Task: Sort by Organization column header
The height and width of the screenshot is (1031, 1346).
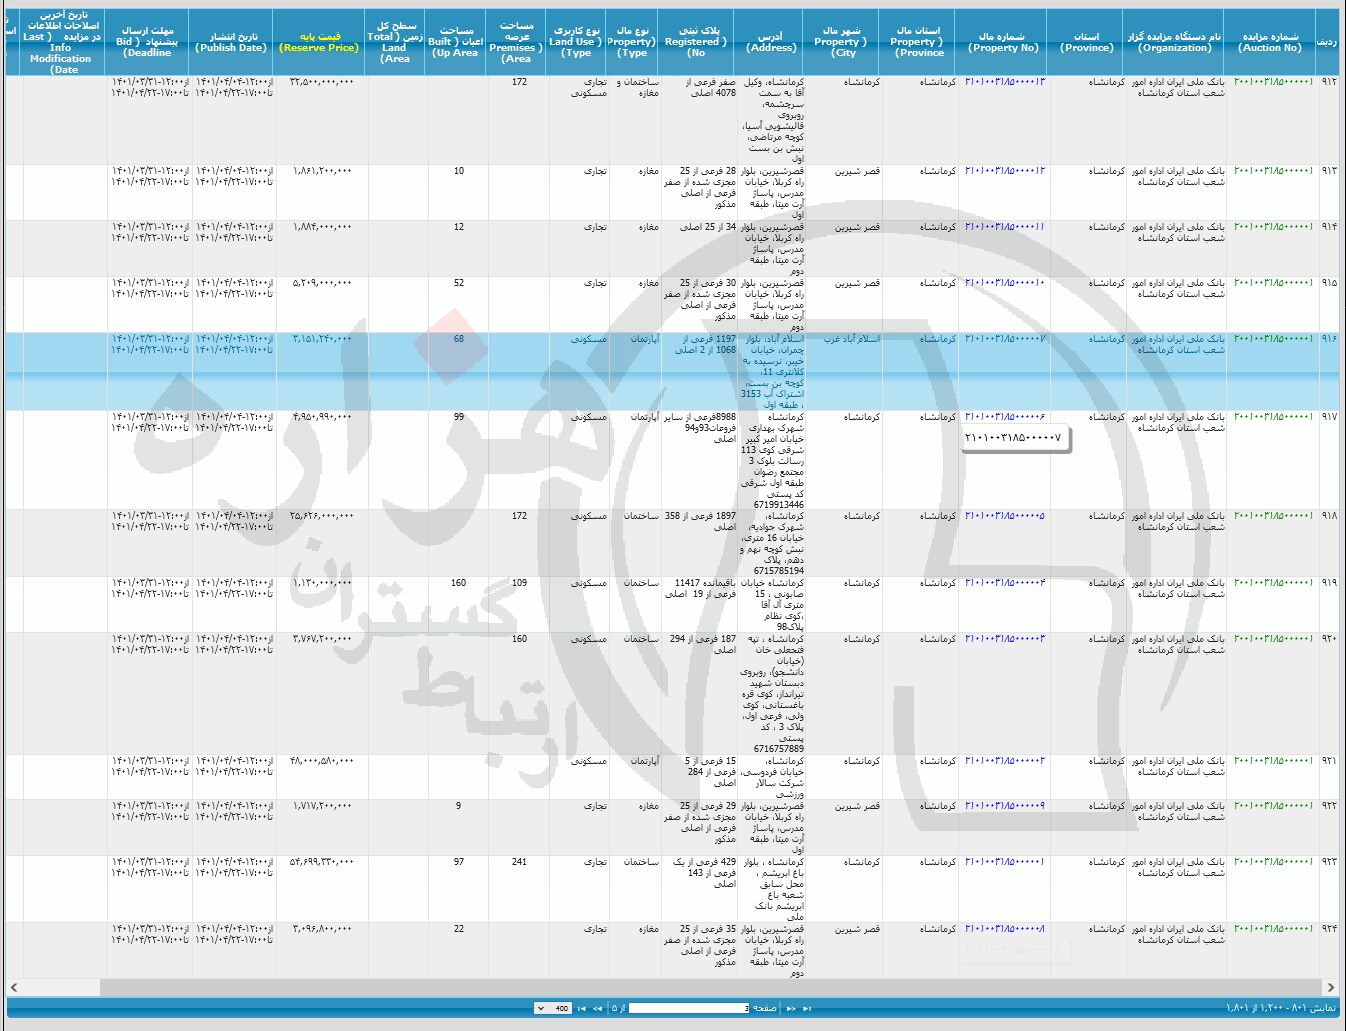Action: pyautogui.click(x=1175, y=42)
